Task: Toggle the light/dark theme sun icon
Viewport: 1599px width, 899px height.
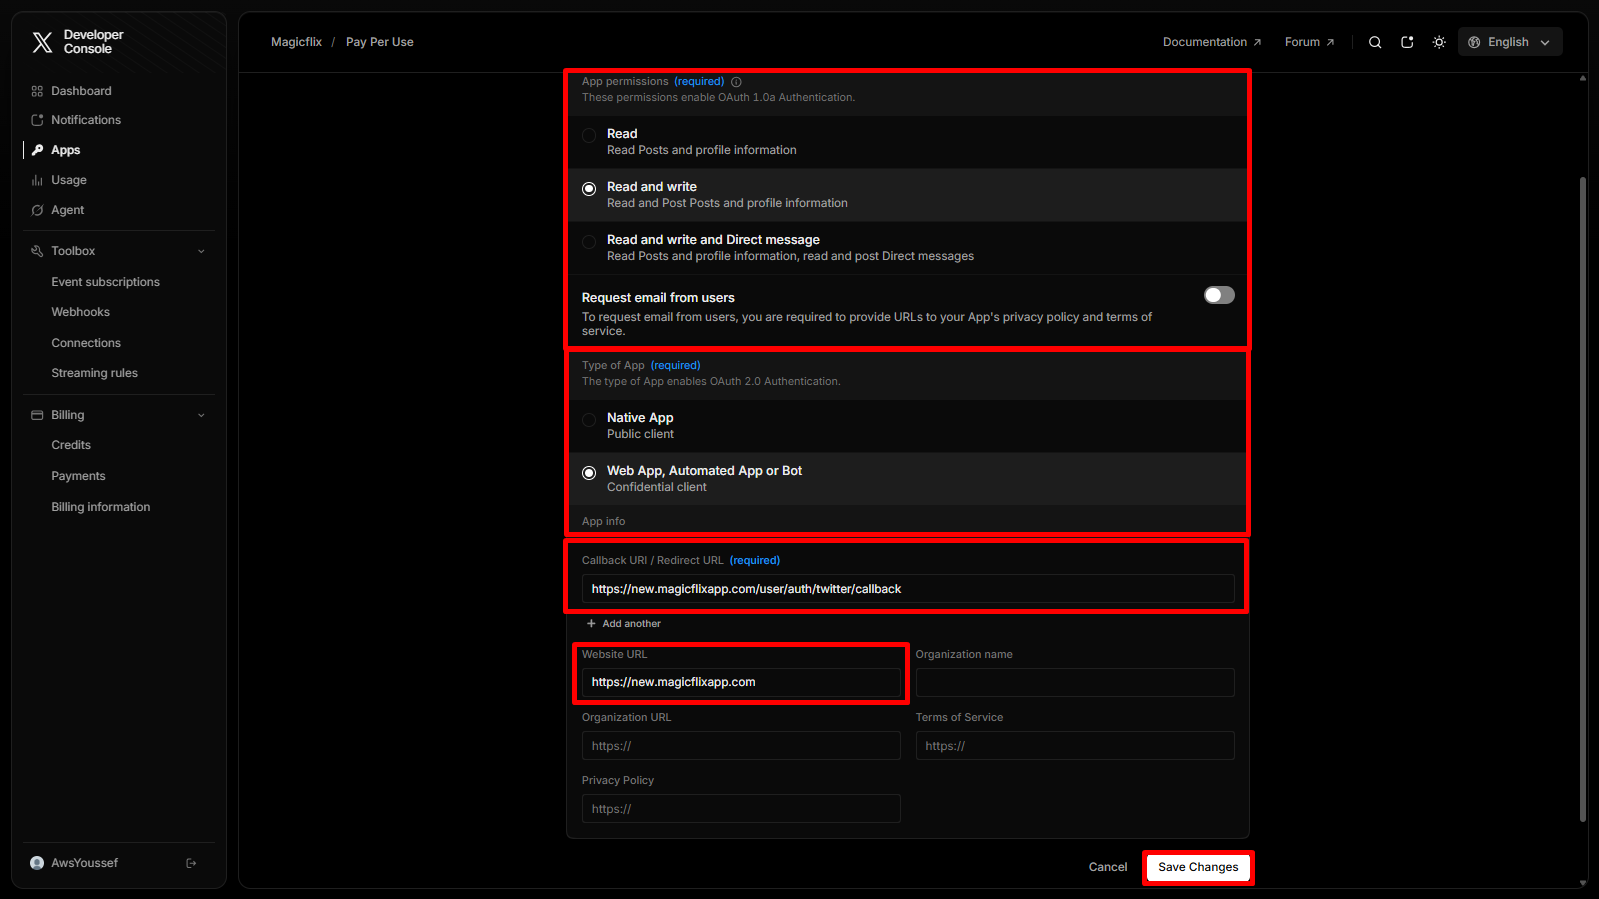Action: (1439, 42)
